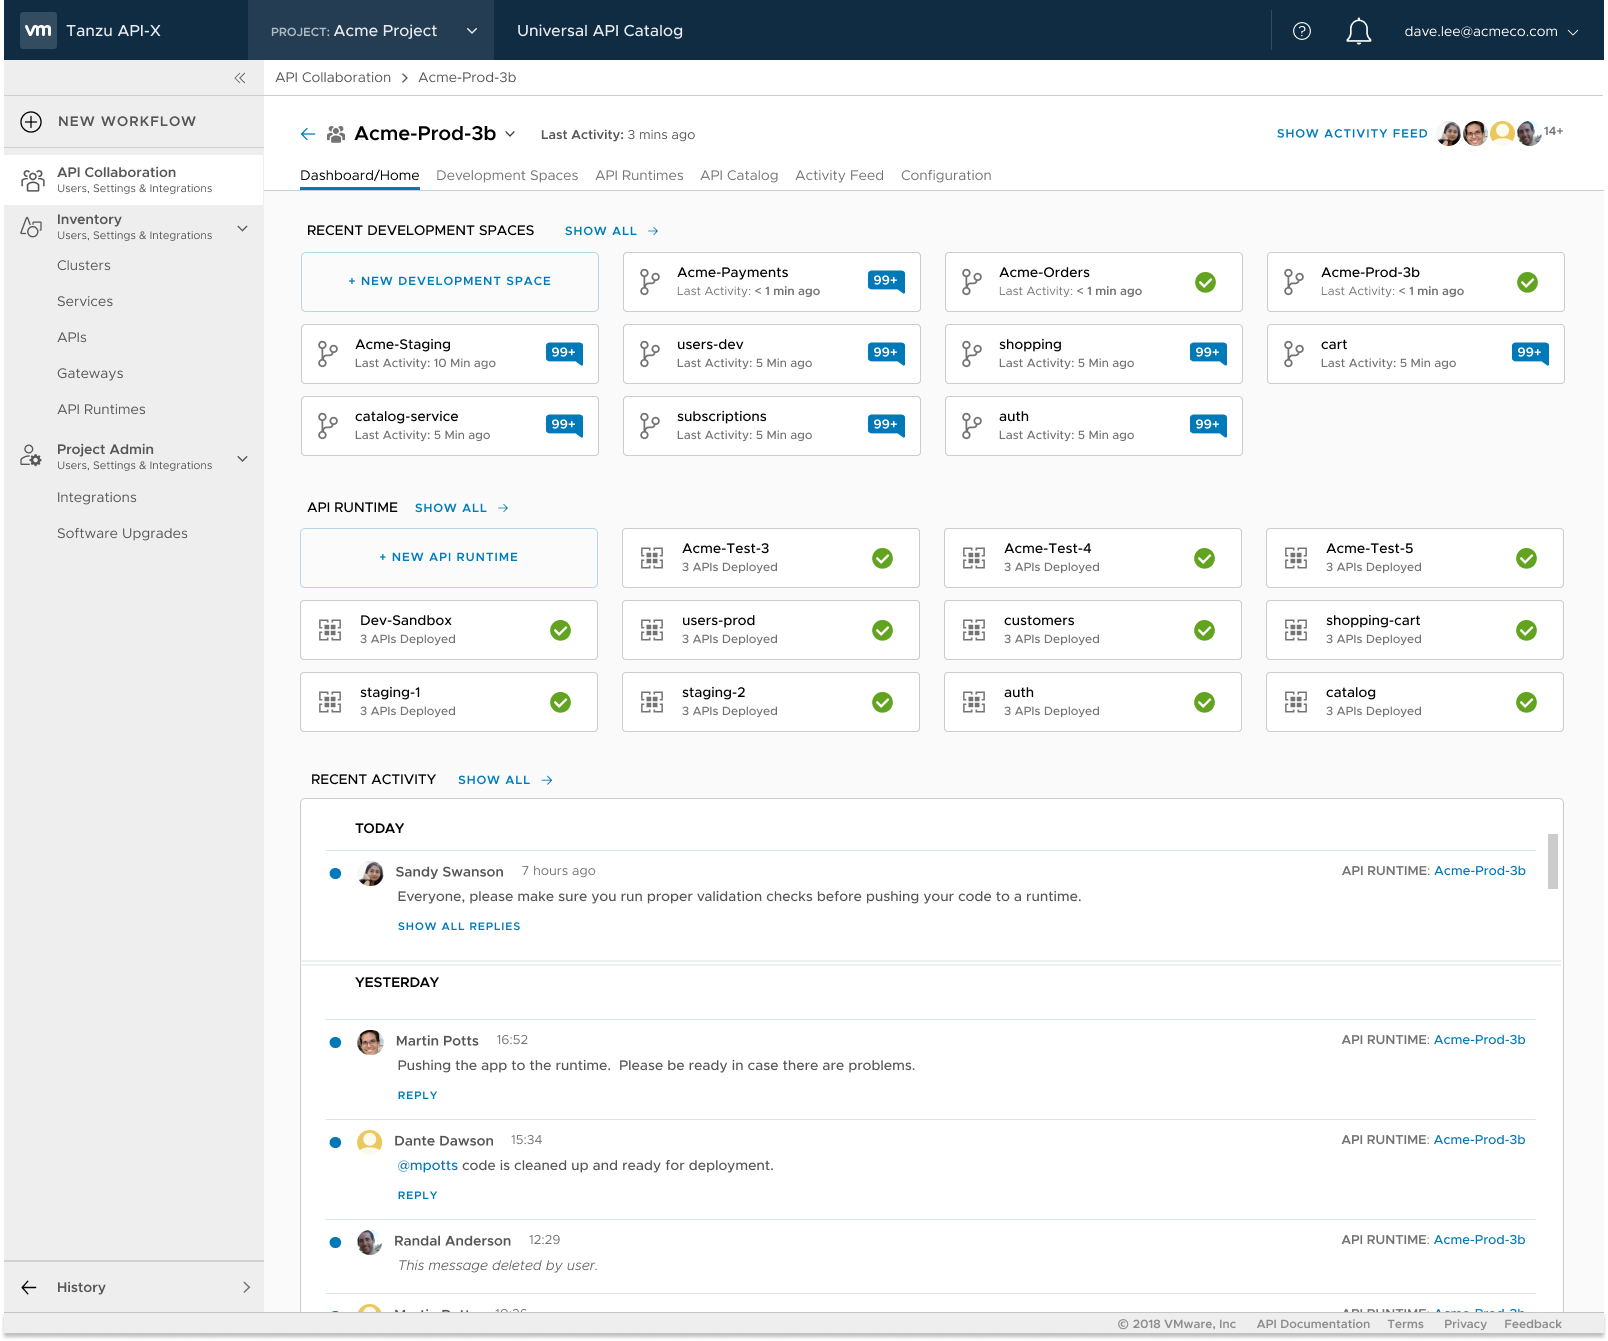
Task: Click the runtime grid icon on staging-2 card
Action: pyautogui.click(x=652, y=702)
